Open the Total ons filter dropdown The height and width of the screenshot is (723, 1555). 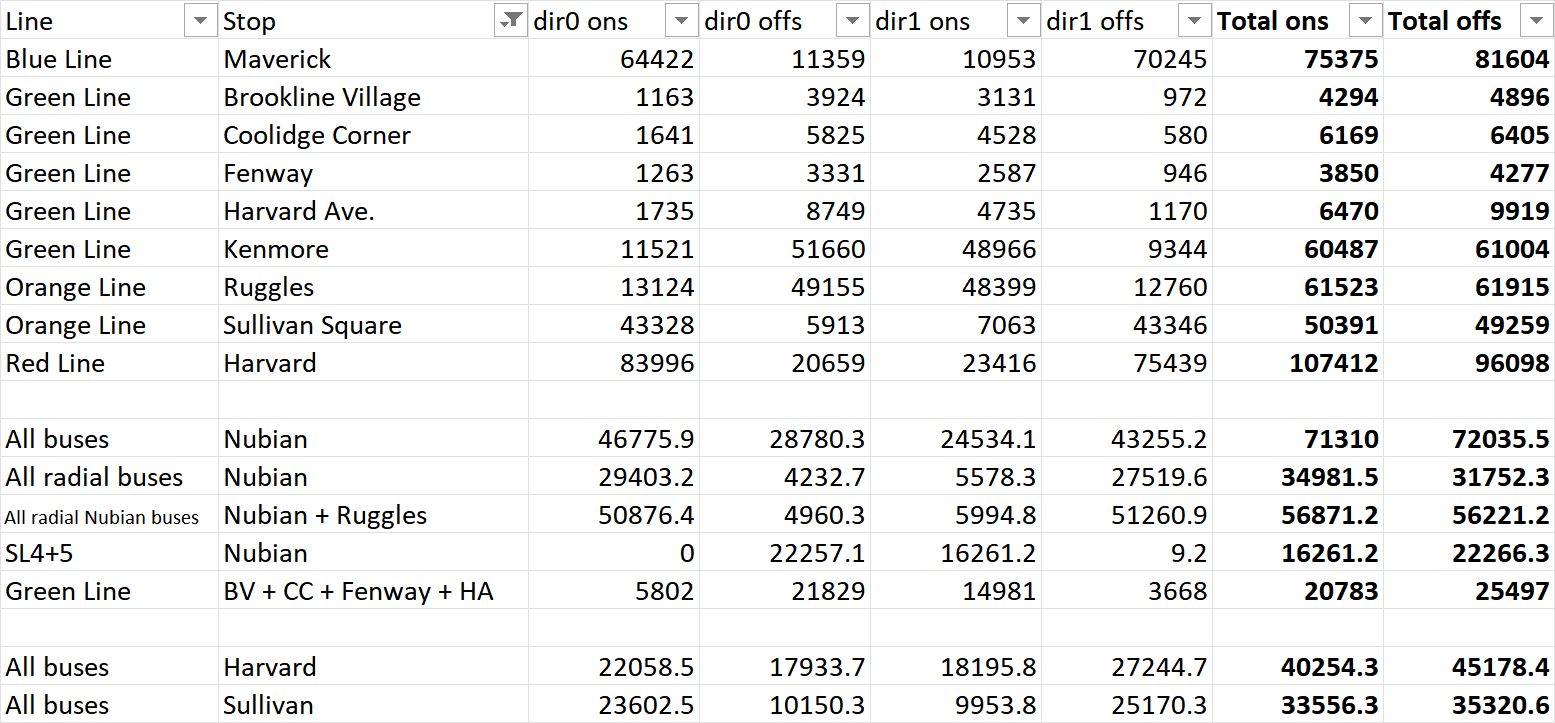1366,21
